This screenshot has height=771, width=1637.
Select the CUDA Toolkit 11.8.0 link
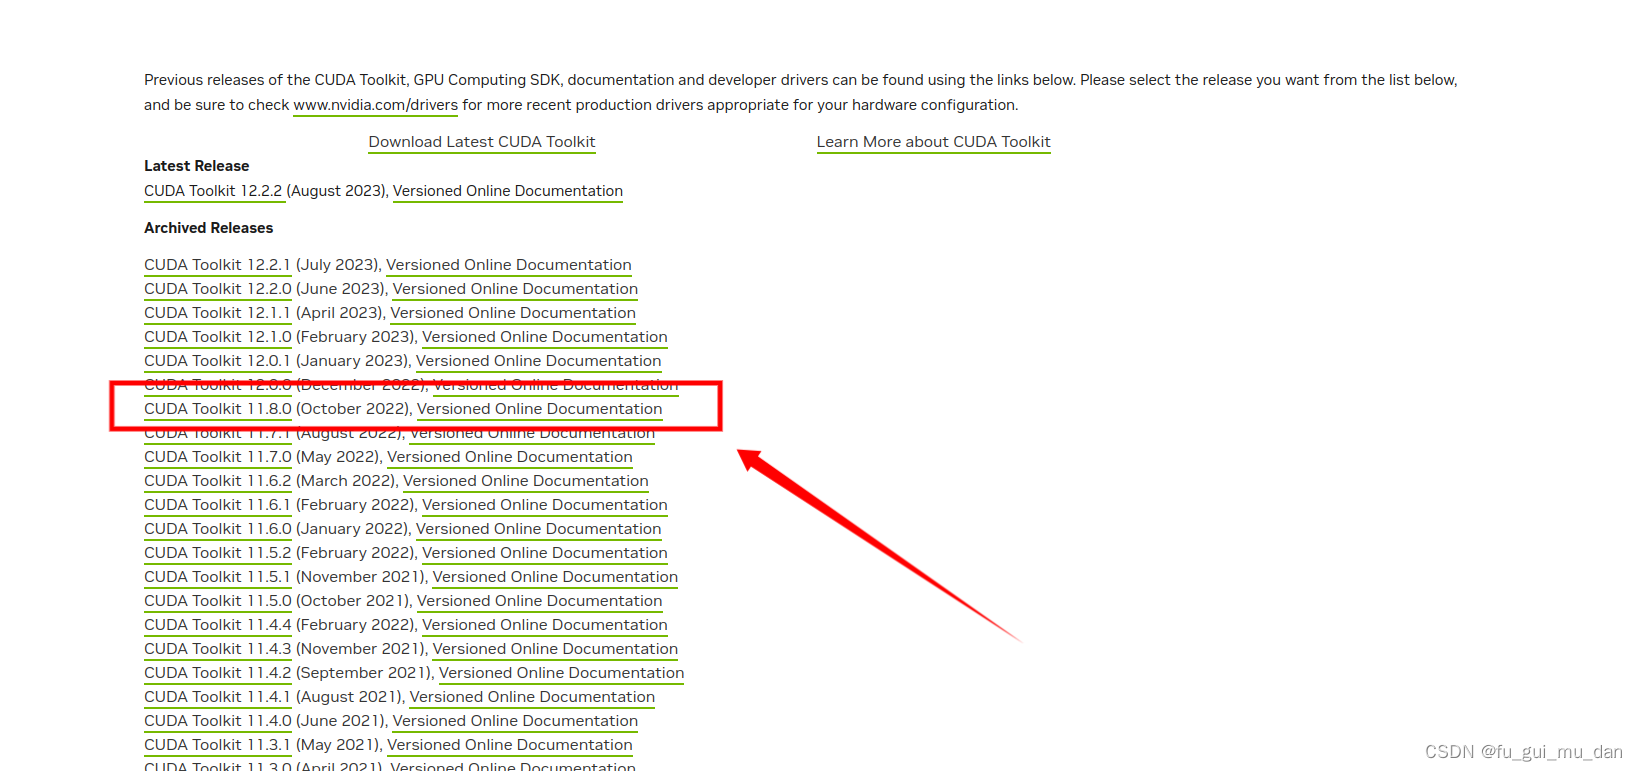point(218,409)
